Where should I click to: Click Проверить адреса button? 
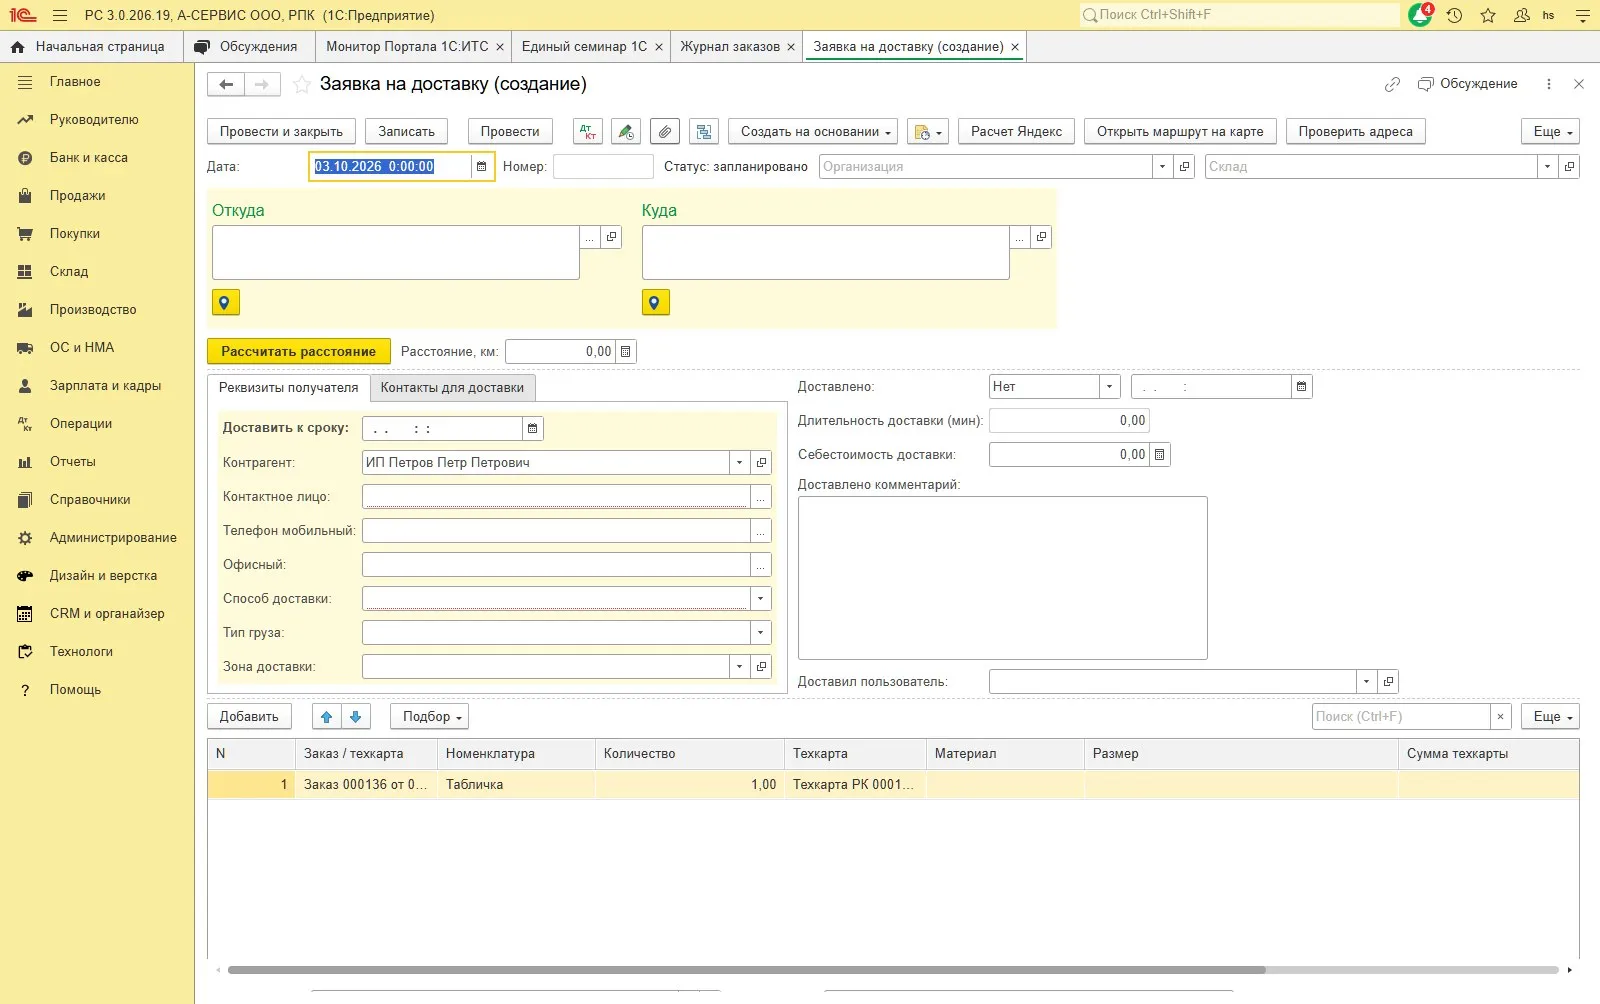coord(1355,132)
